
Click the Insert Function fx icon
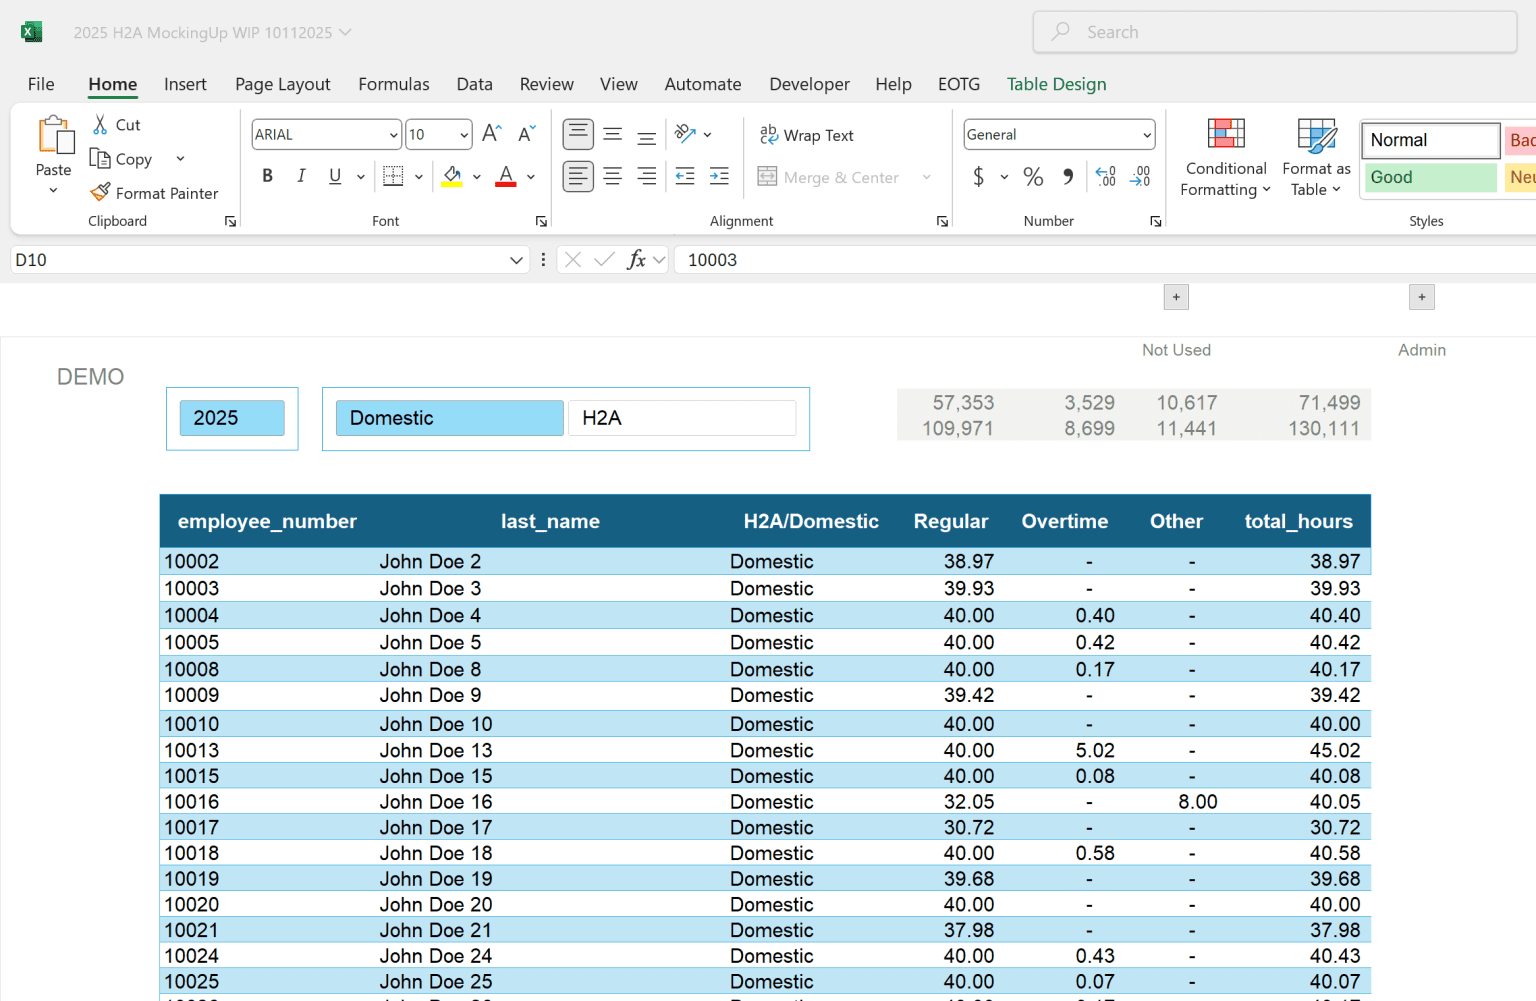(x=637, y=259)
